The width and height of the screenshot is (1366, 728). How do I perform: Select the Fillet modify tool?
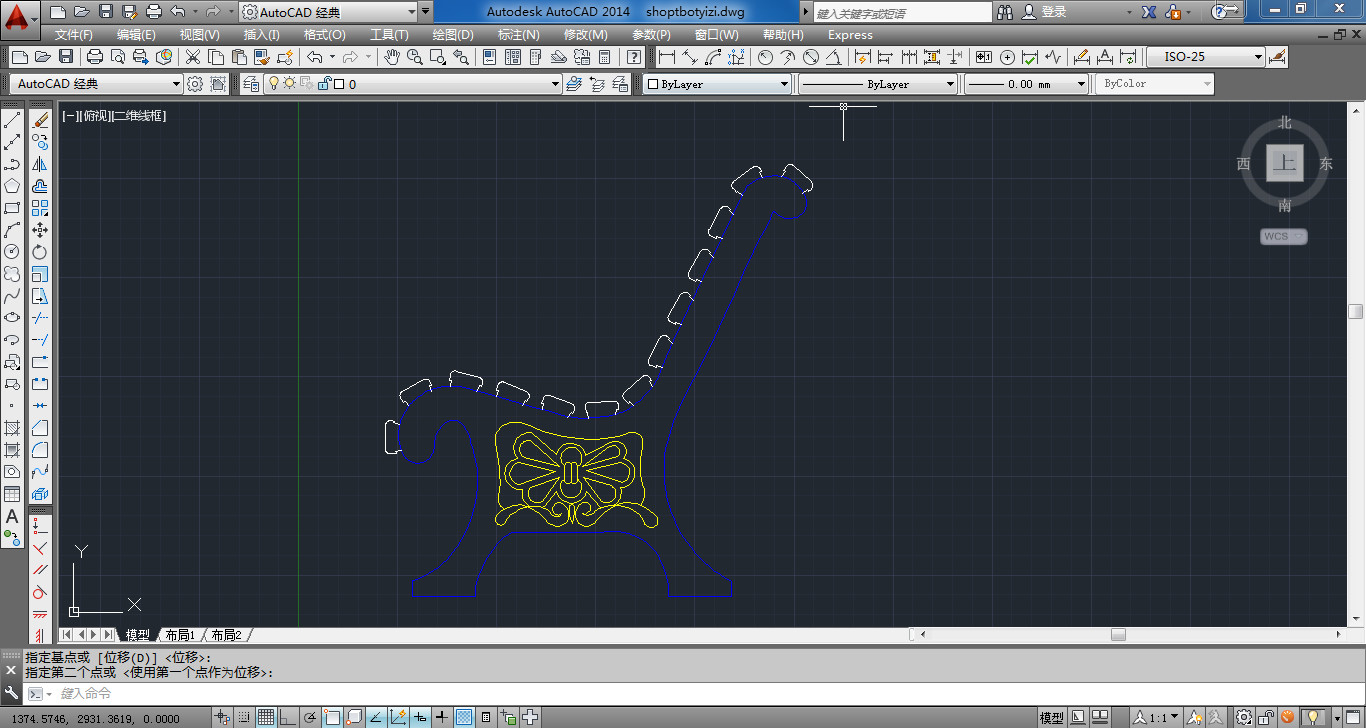coord(40,450)
